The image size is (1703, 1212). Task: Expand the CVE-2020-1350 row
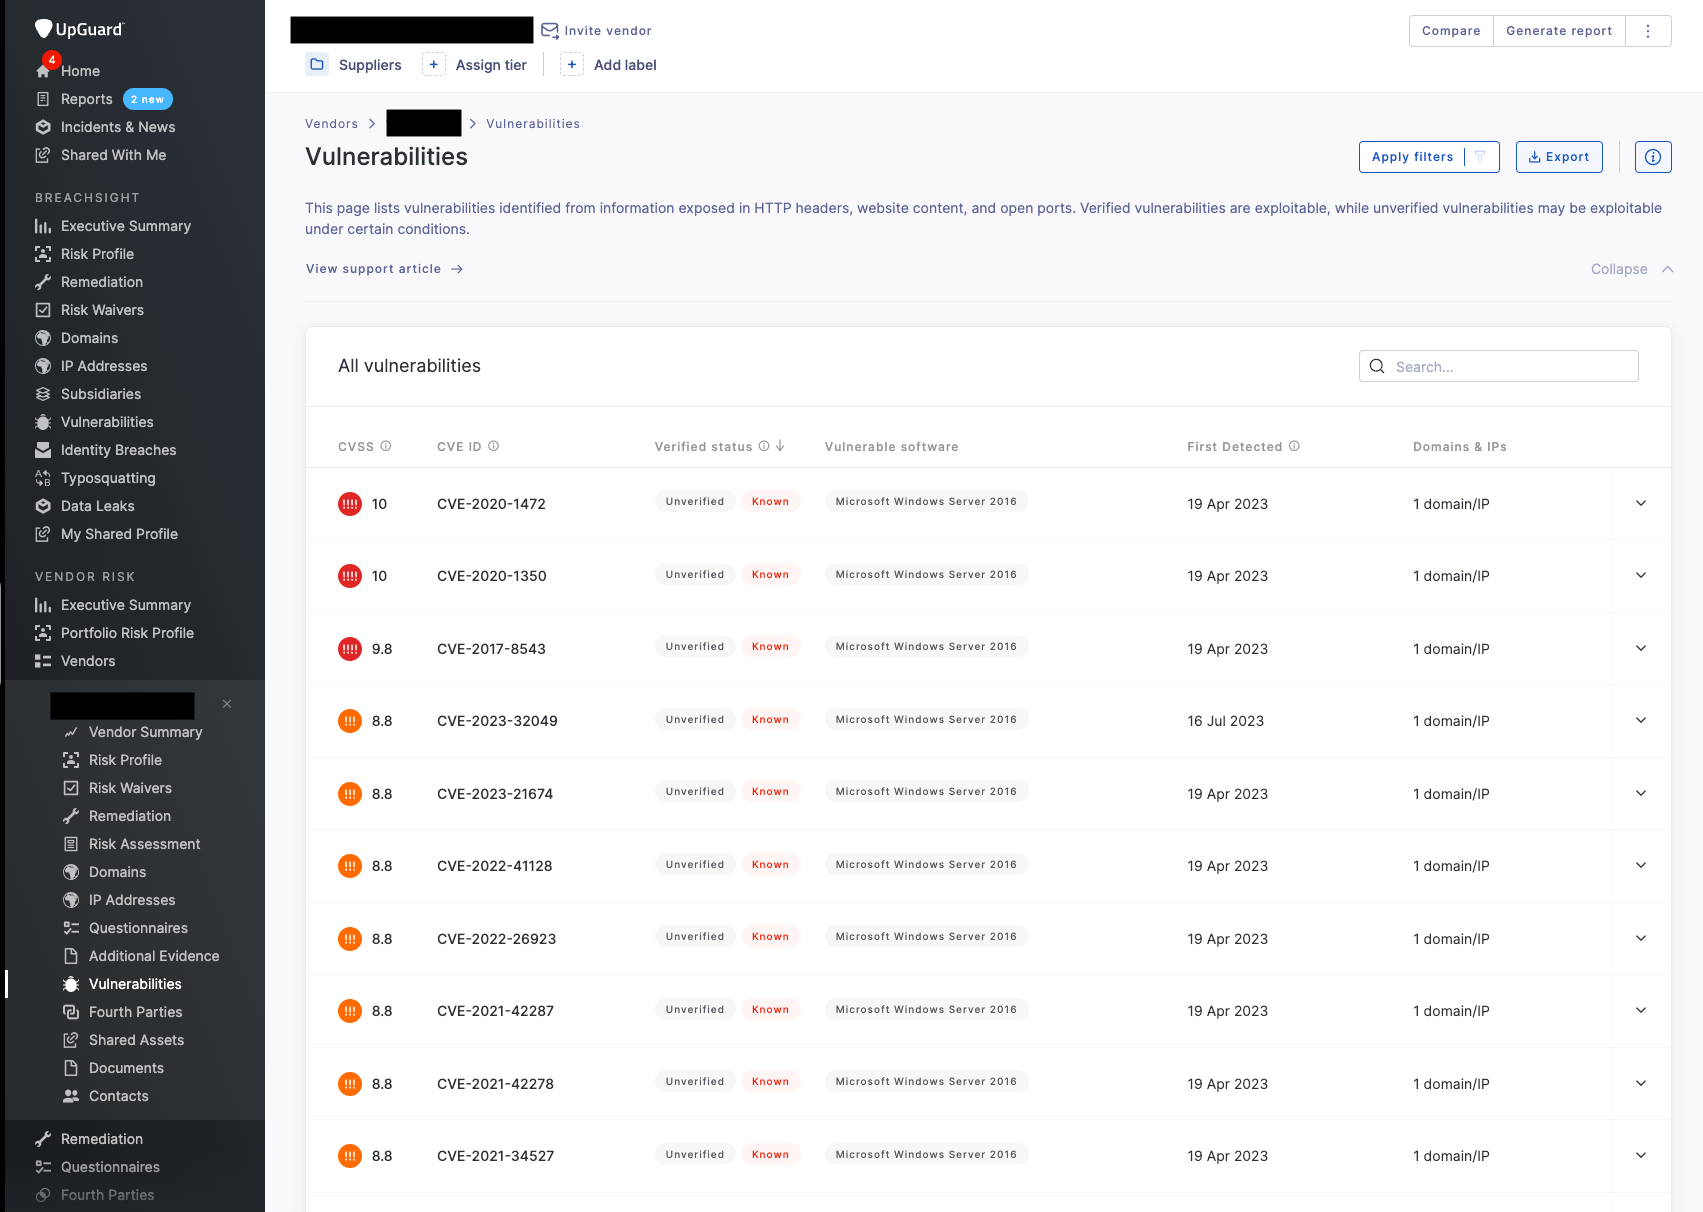[x=1641, y=575]
